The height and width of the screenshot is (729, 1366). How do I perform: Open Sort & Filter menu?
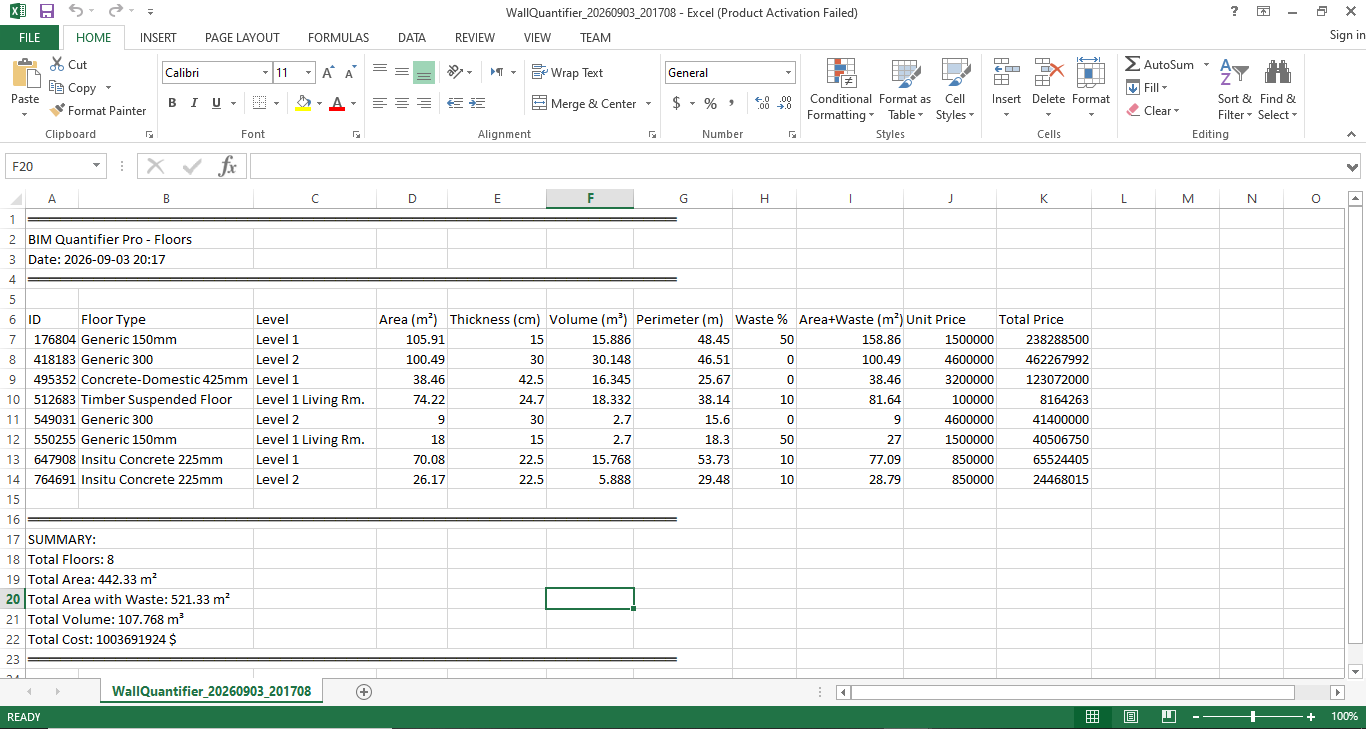(x=1235, y=90)
